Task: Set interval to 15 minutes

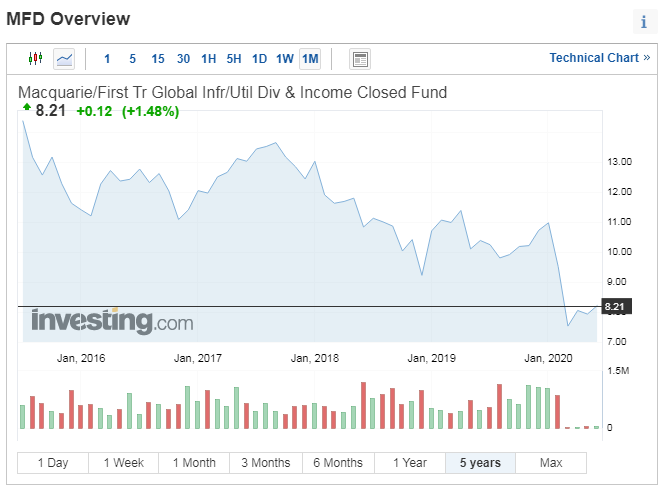Action: point(158,59)
